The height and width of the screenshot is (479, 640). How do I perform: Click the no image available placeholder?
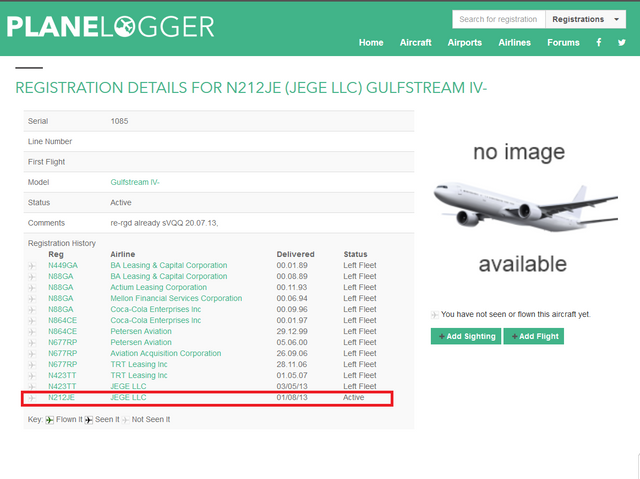524,208
